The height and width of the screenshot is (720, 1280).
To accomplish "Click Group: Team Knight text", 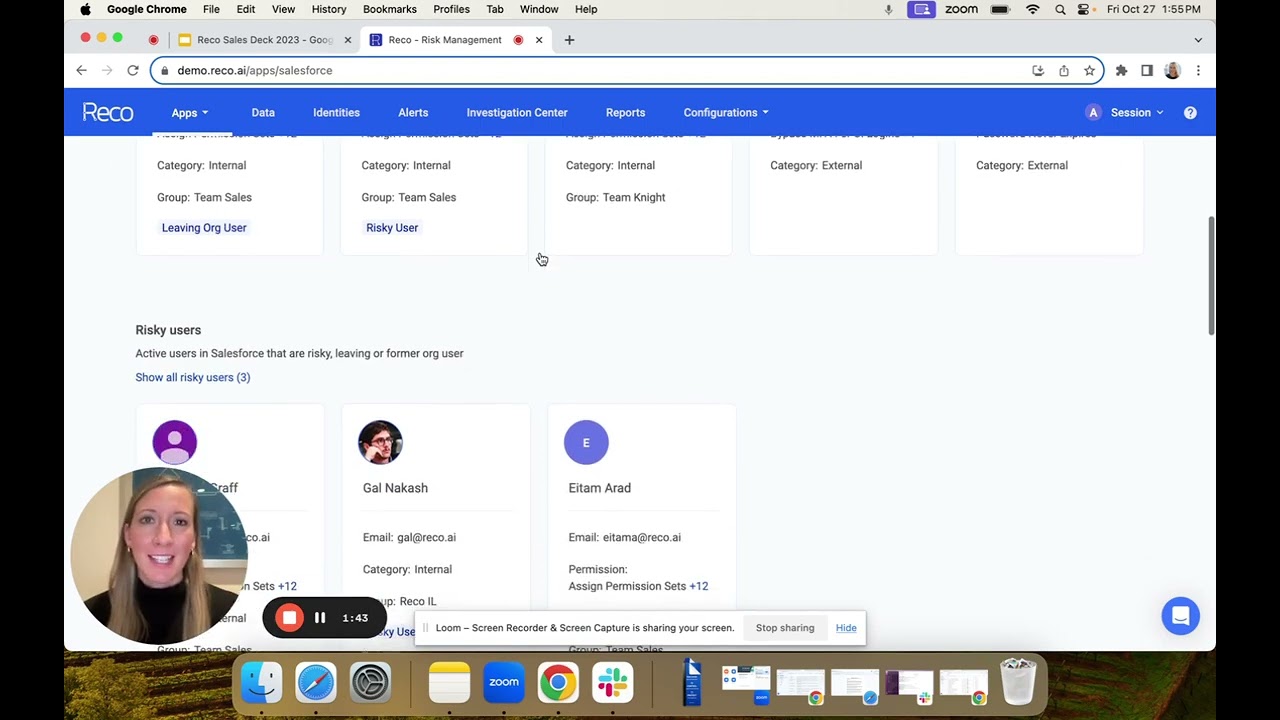I will (615, 197).
